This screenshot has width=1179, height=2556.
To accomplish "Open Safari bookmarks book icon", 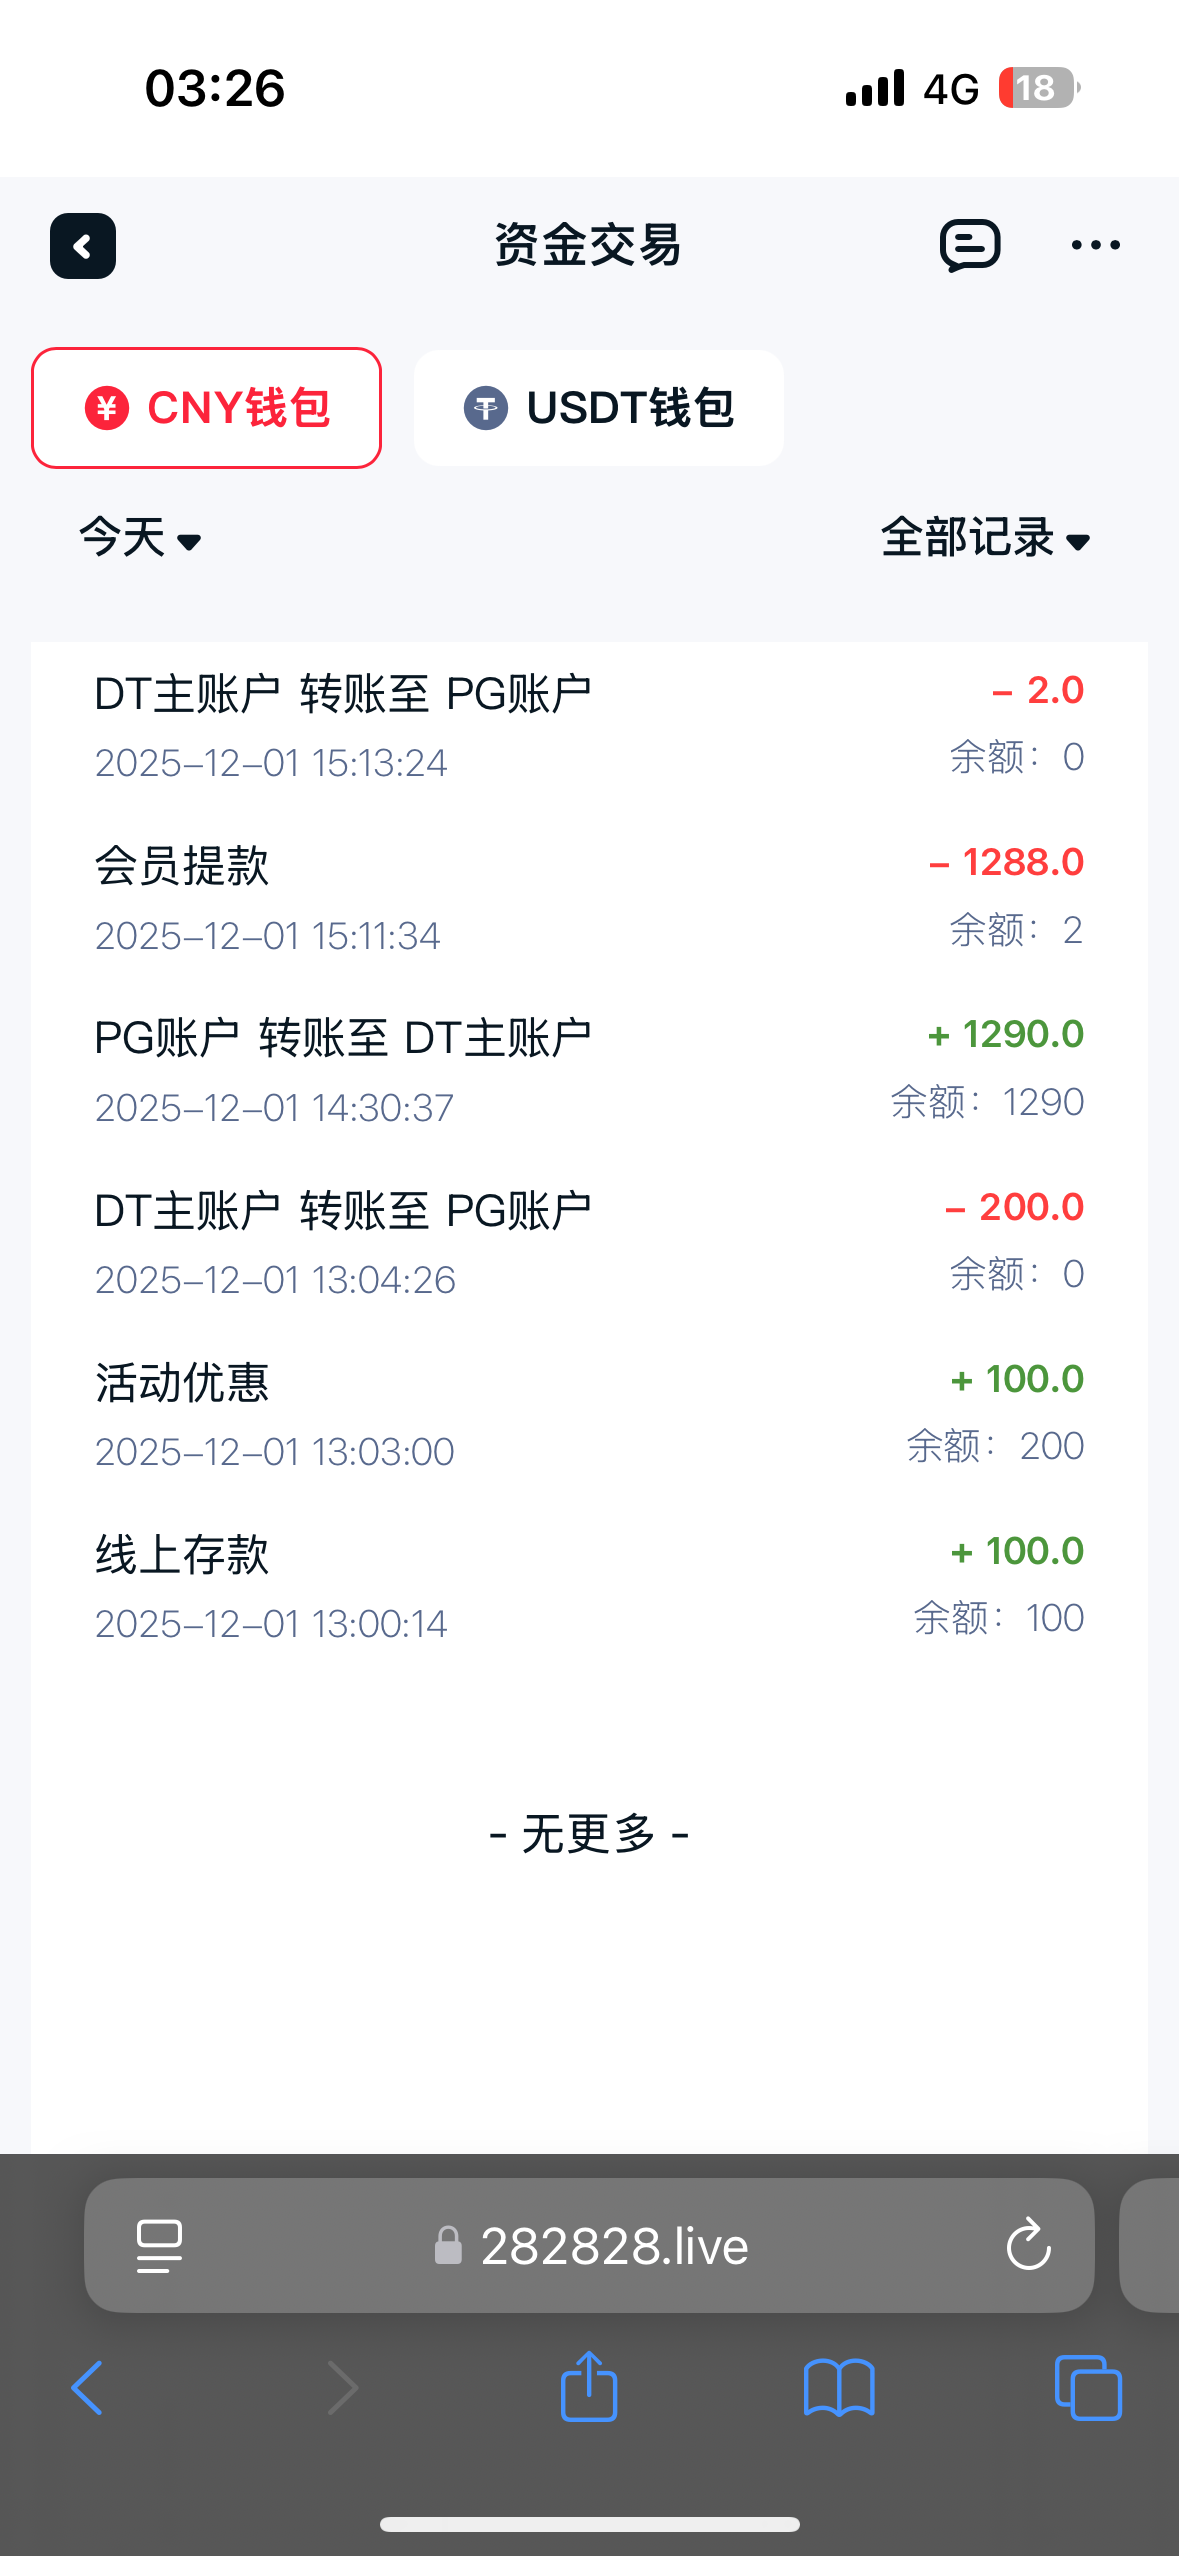I will click(x=839, y=2388).
